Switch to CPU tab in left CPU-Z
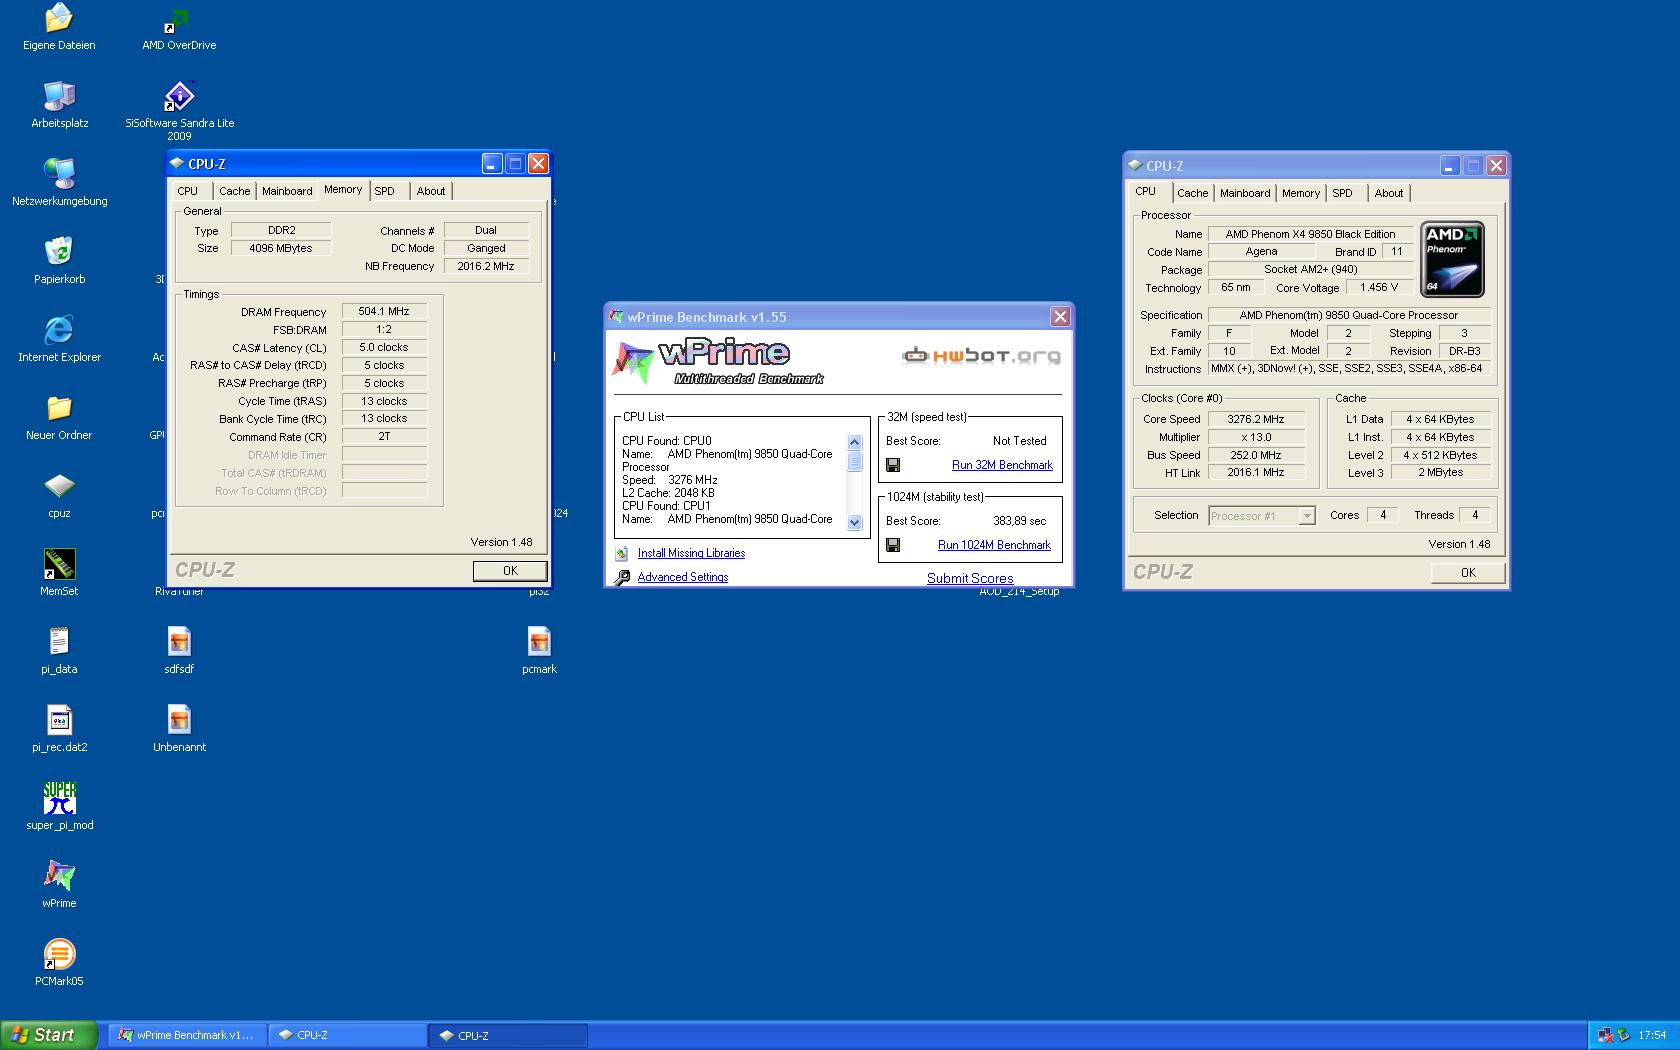Viewport: 1680px width, 1050px height. pyautogui.click(x=188, y=191)
